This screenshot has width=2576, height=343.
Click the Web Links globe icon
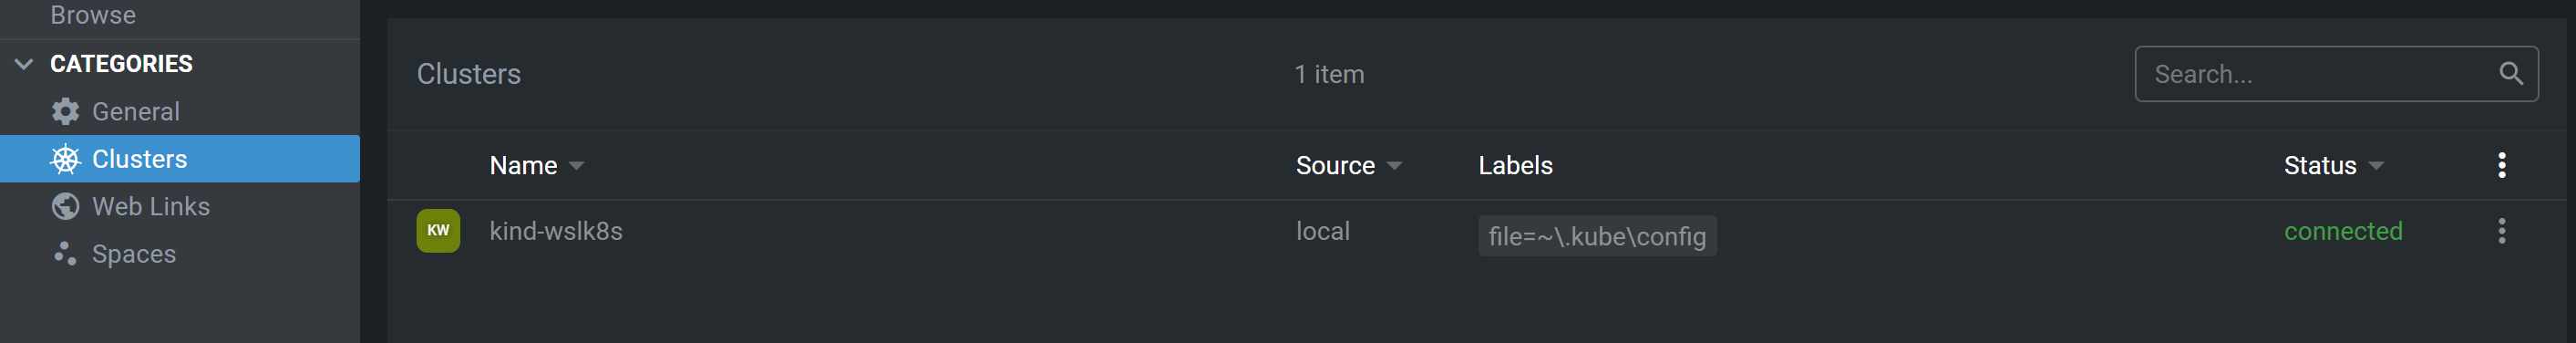(65, 206)
